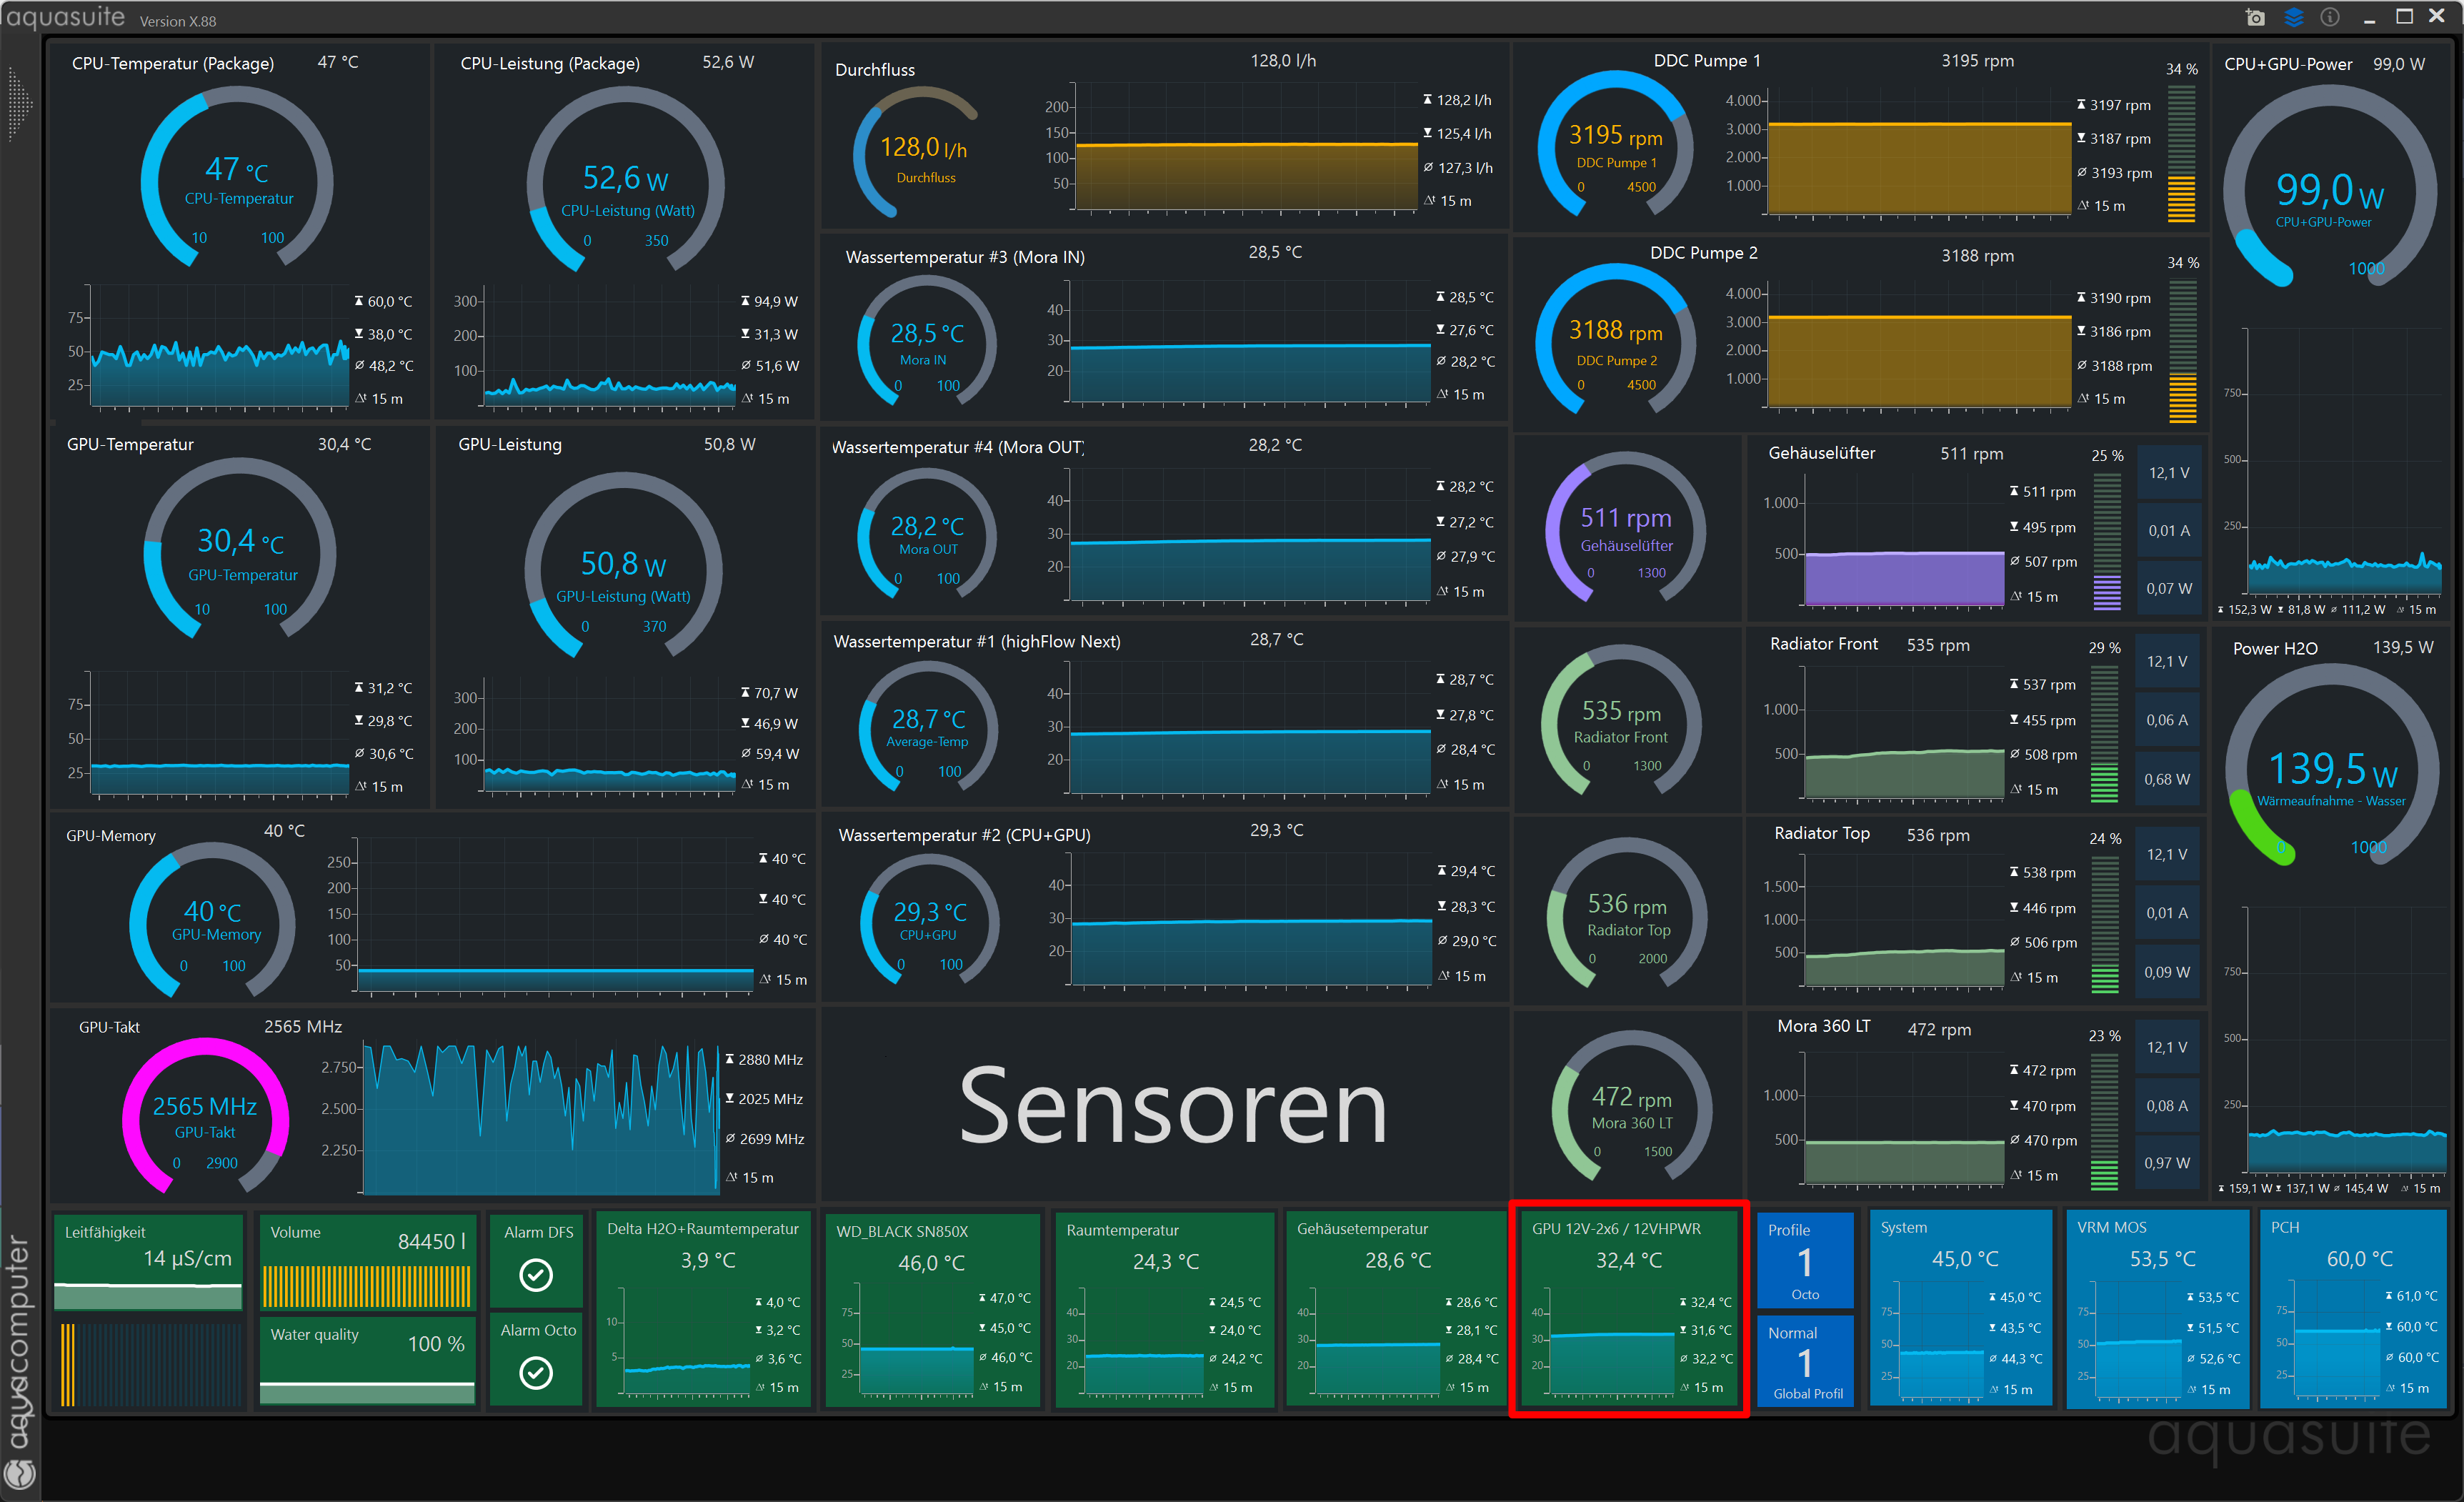
Task: Click the Volume yellow level bar
Action: 366,1287
